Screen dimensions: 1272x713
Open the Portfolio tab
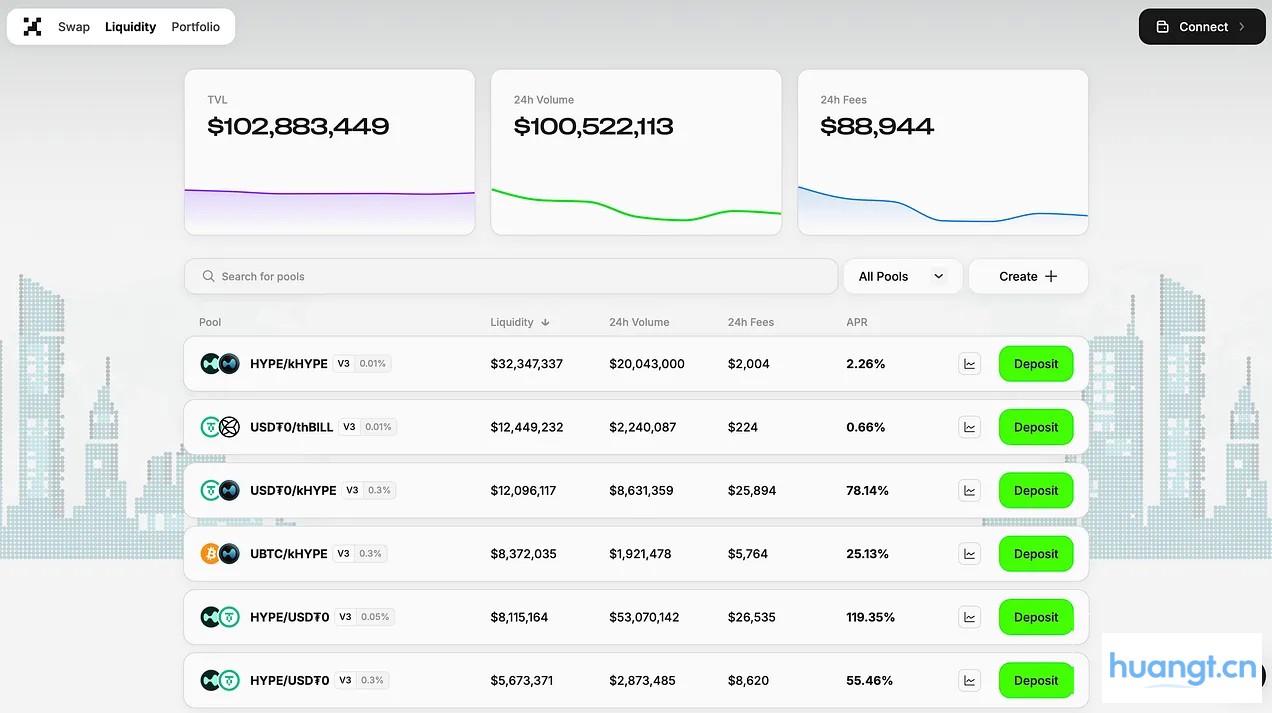[x=195, y=27]
